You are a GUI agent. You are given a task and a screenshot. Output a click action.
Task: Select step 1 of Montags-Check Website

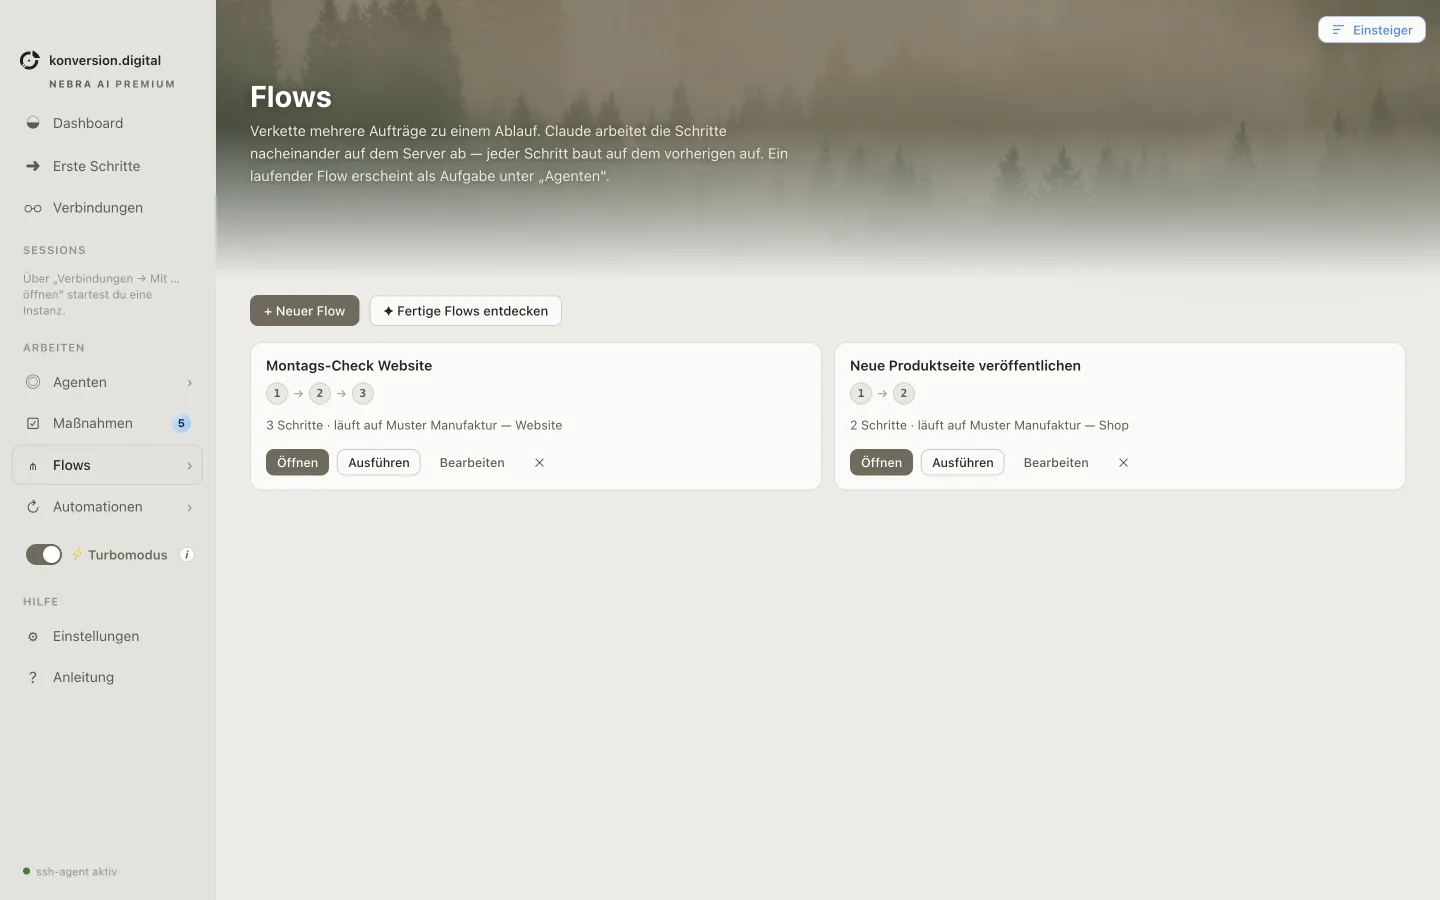pyautogui.click(x=277, y=394)
